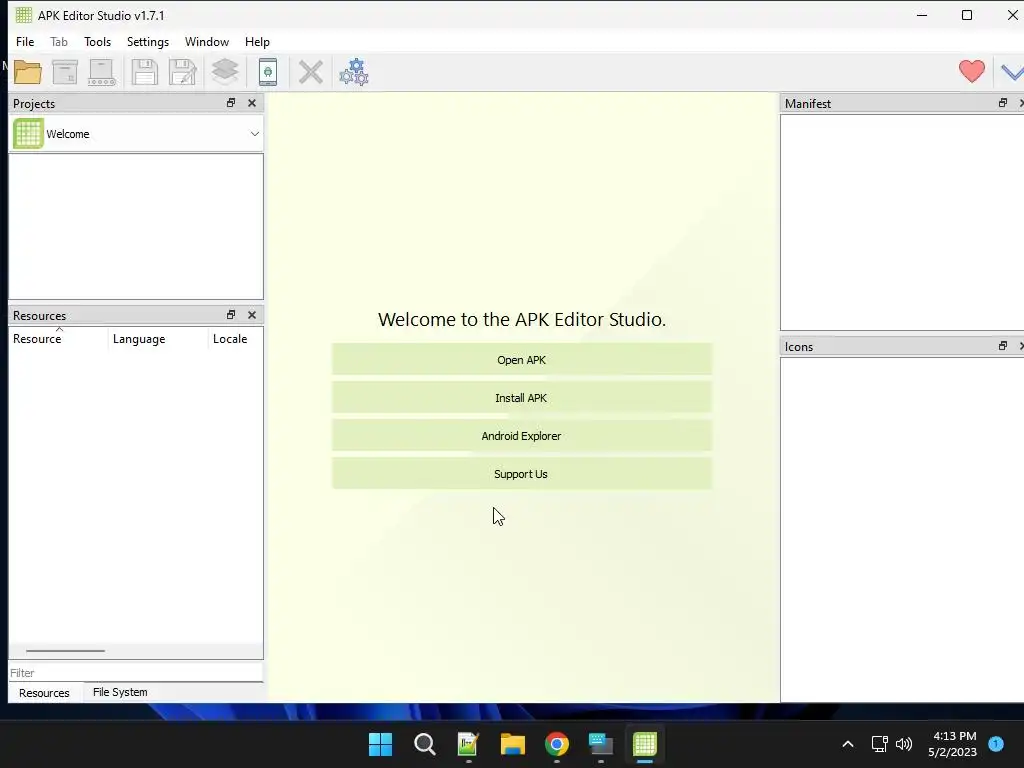Sort by the Resource column header

tap(59, 339)
